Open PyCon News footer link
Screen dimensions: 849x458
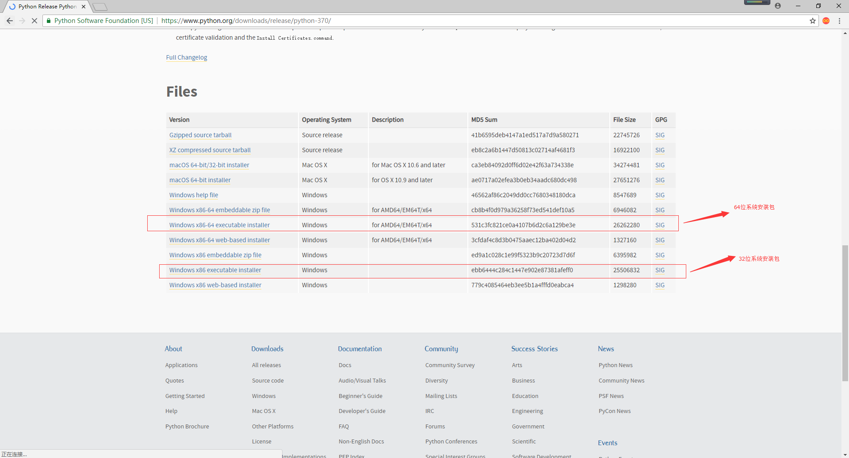coord(614,411)
